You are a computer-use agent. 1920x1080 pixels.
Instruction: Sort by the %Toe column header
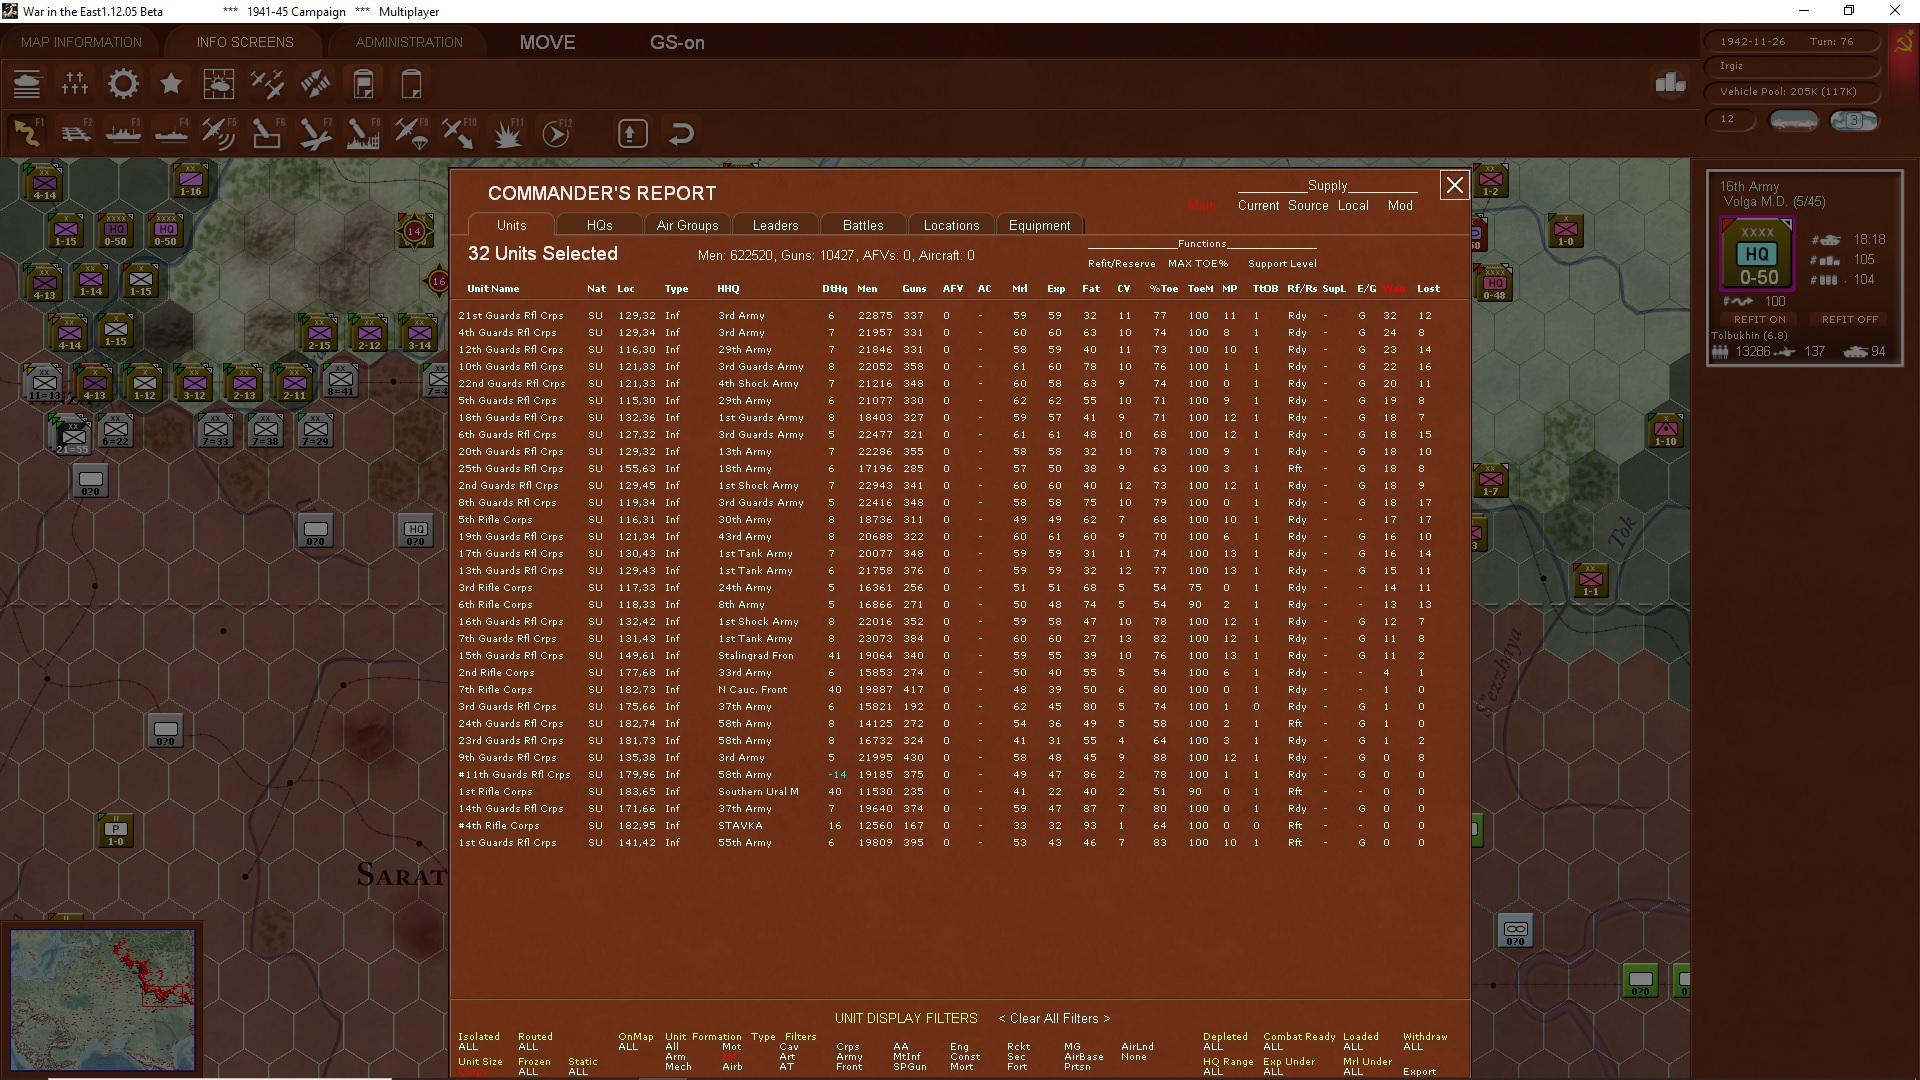point(1163,289)
